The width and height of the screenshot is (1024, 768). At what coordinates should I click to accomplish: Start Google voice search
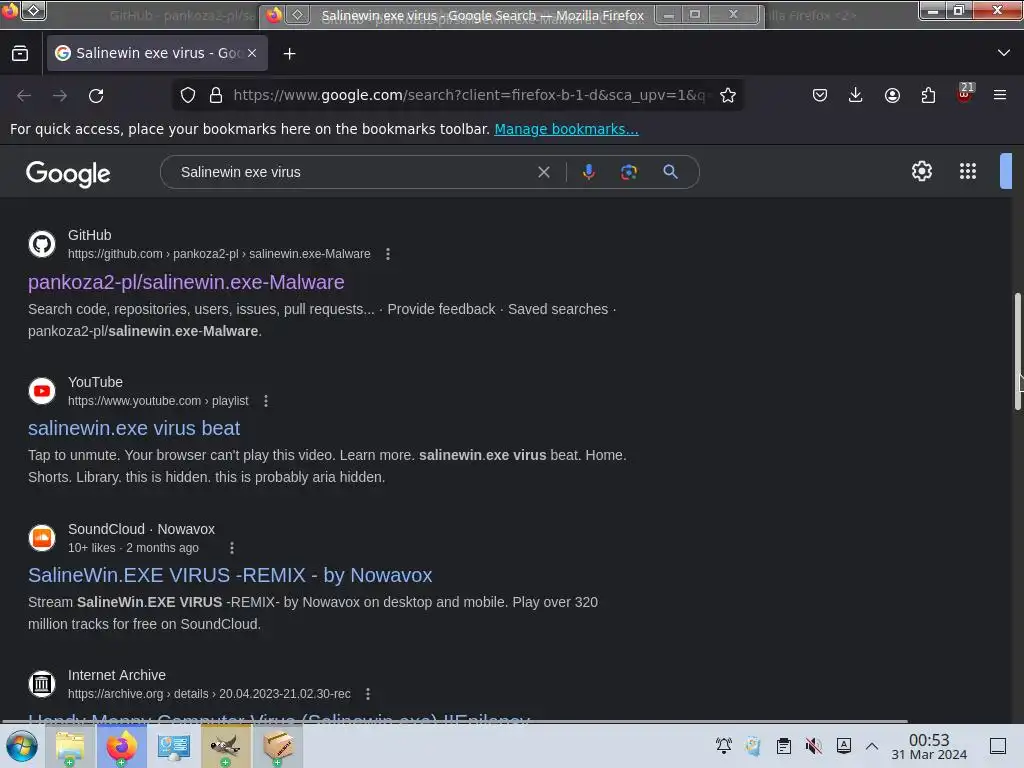(x=588, y=172)
